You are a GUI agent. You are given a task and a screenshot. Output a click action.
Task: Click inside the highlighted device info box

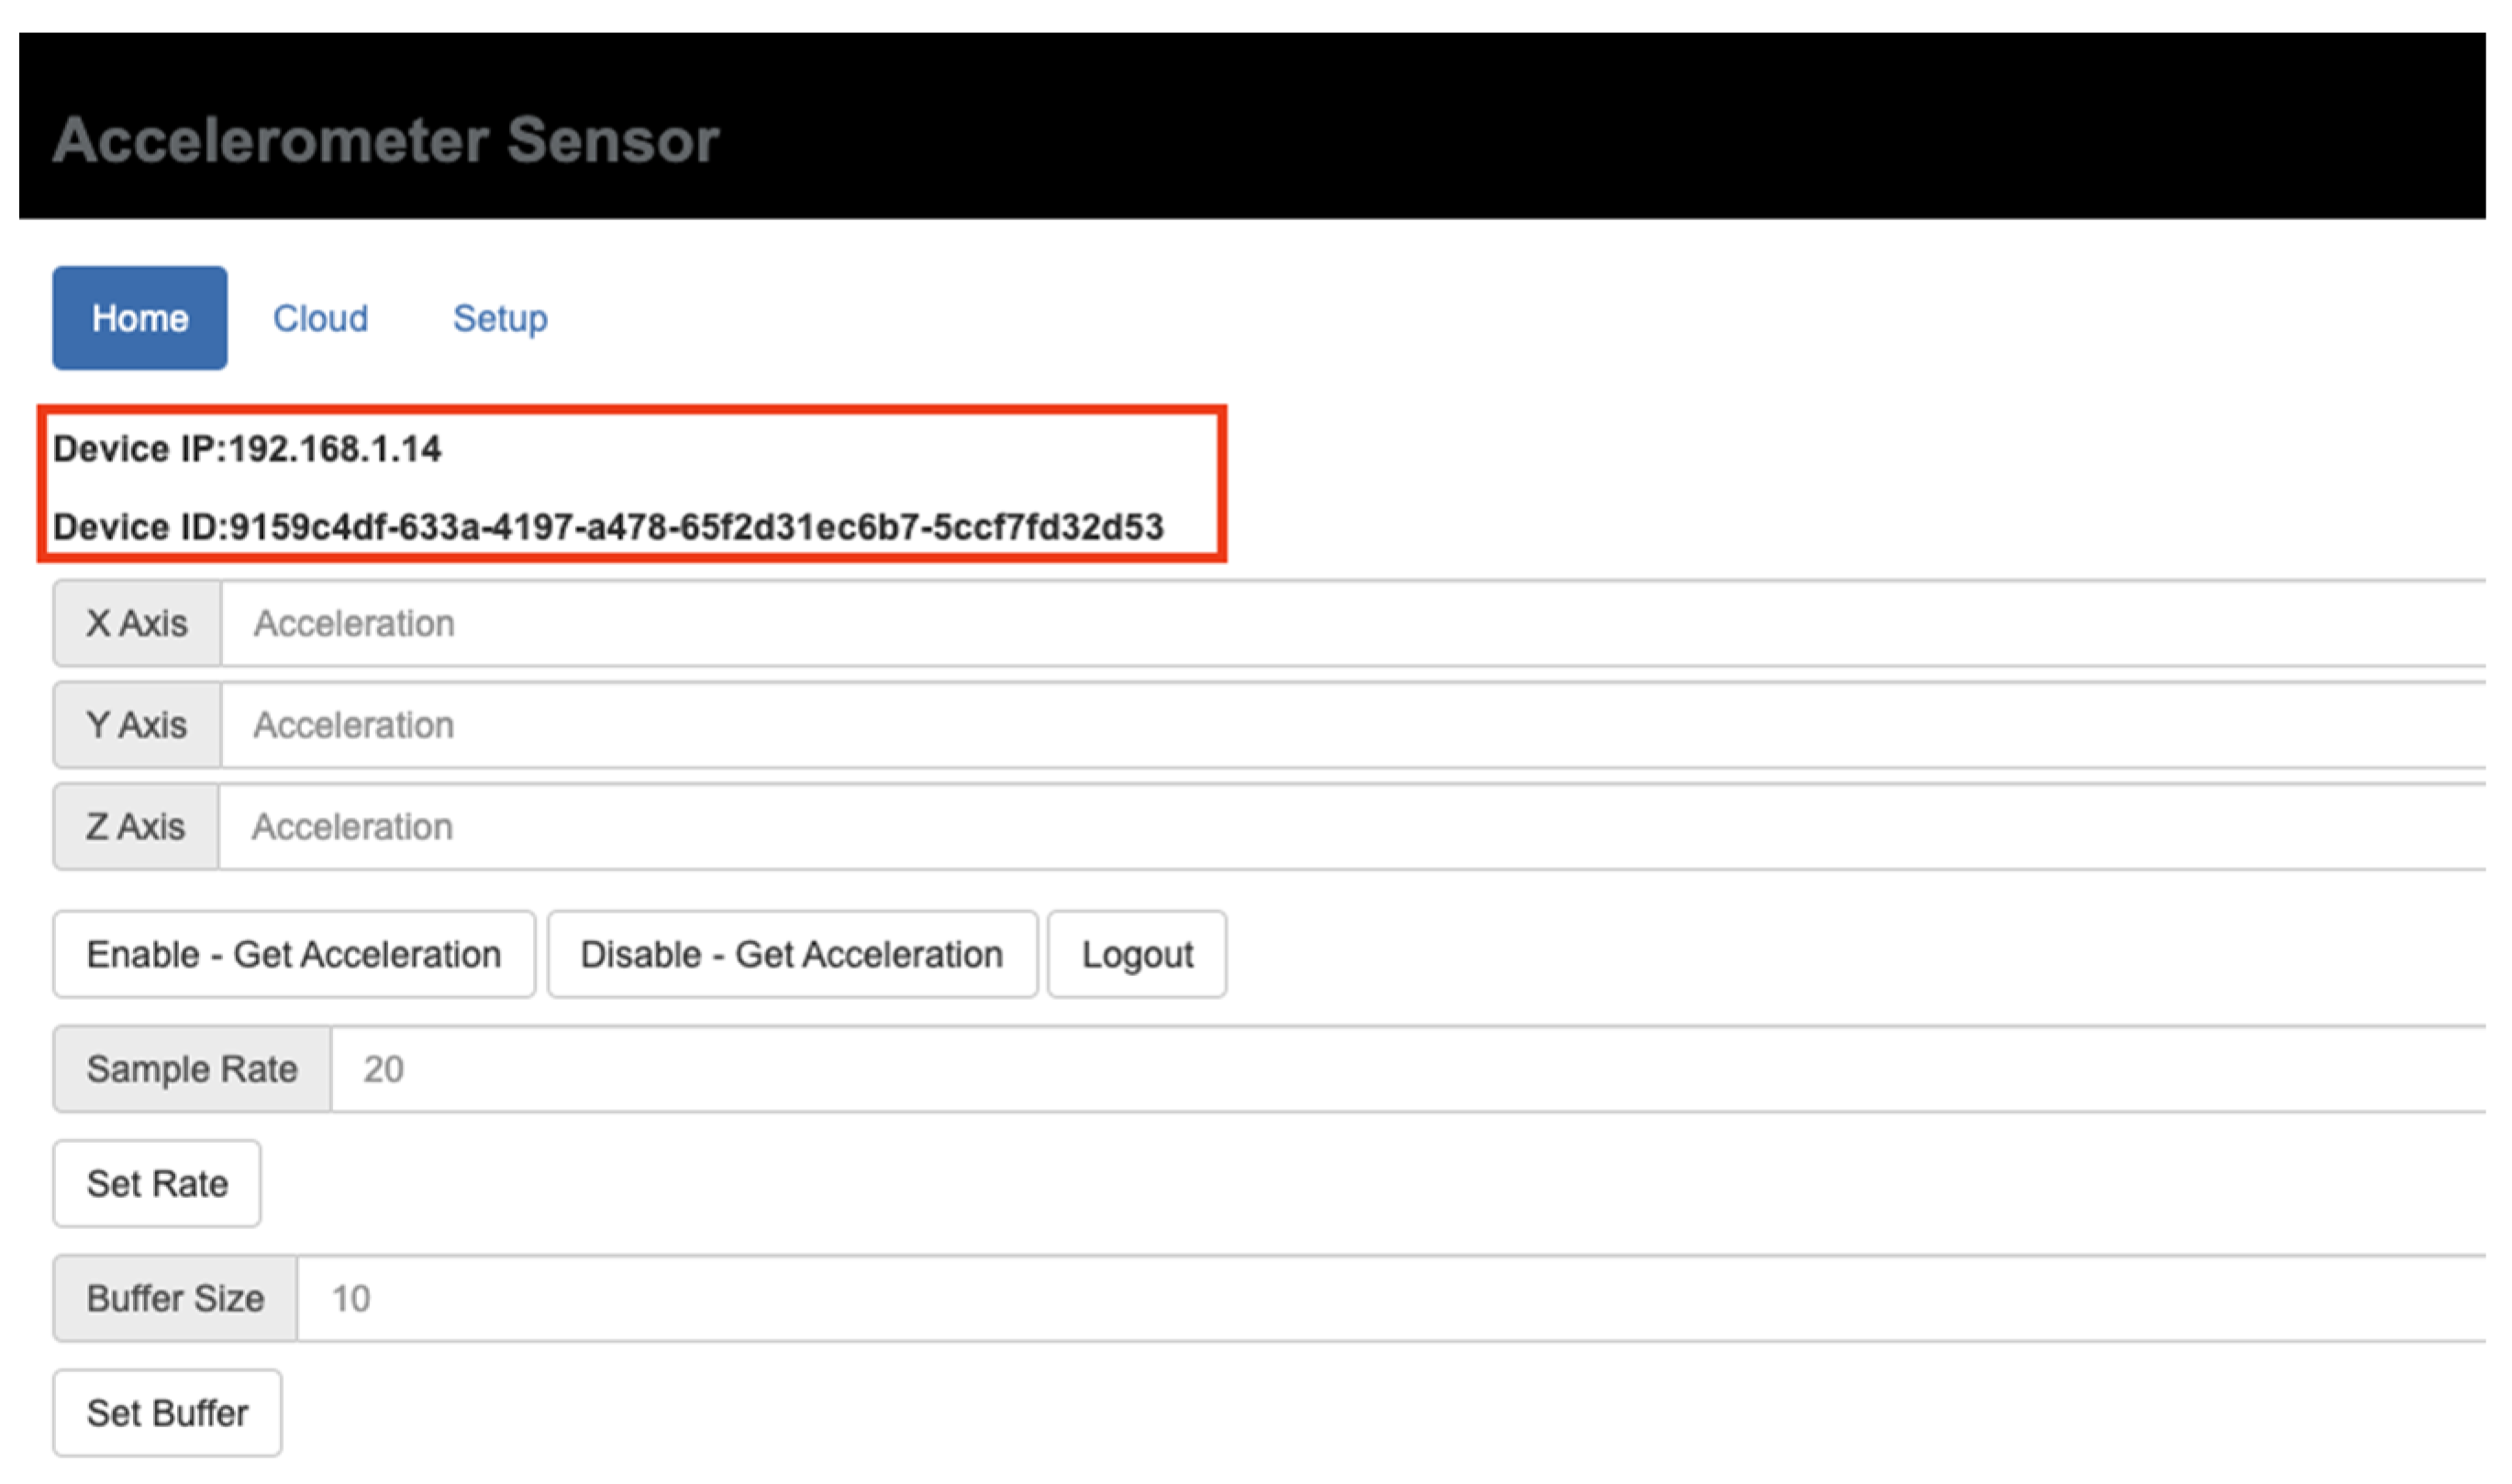[632, 488]
